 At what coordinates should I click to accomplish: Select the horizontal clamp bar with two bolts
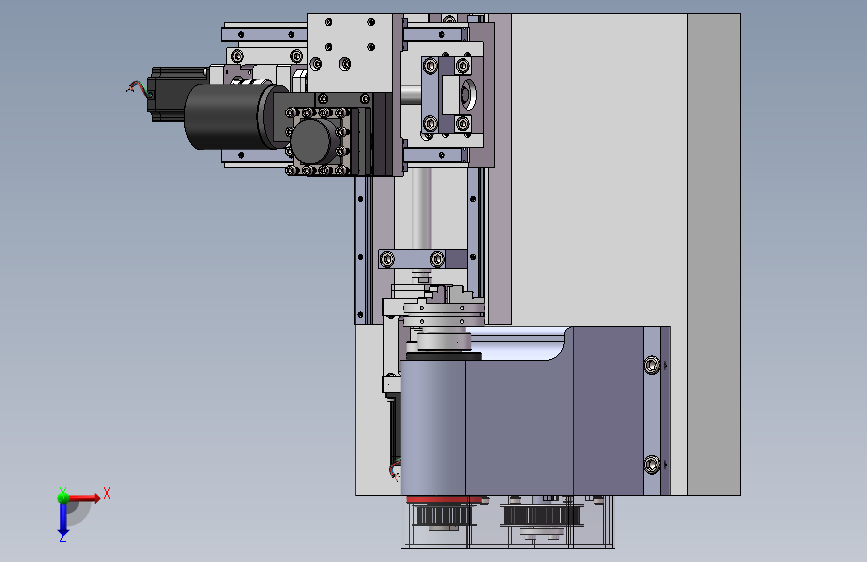[423, 258]
